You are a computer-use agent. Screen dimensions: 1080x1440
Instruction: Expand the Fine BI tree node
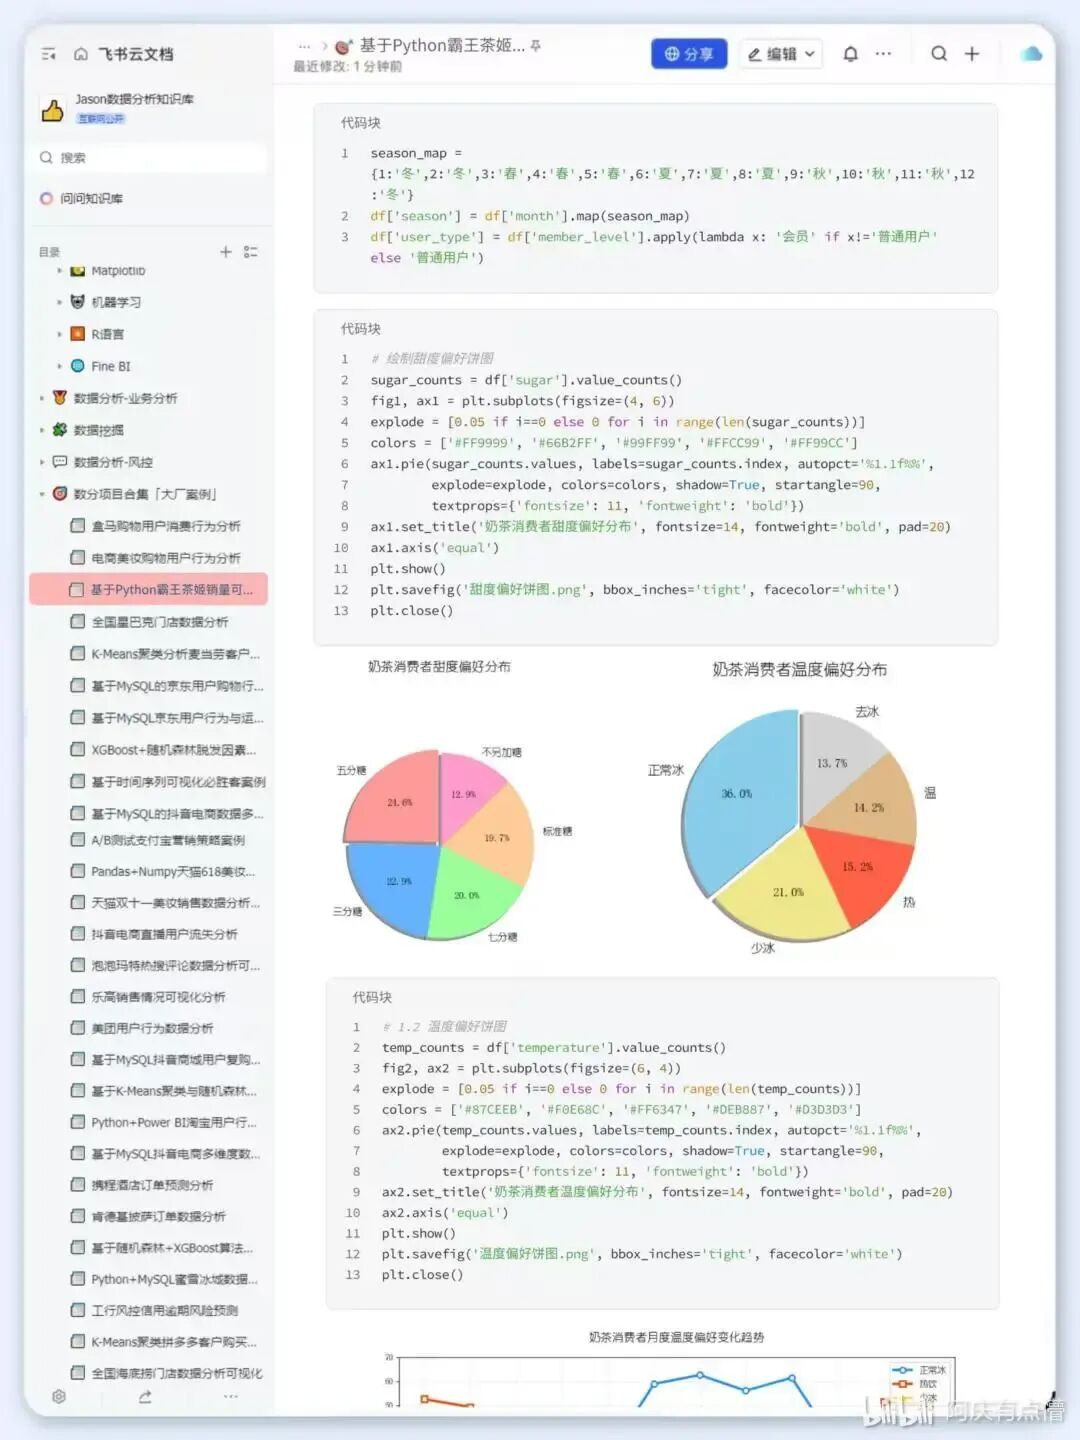pos(59,366)
